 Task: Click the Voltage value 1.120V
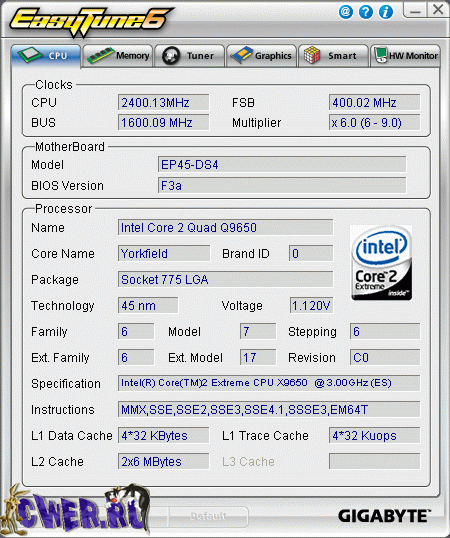311,305
